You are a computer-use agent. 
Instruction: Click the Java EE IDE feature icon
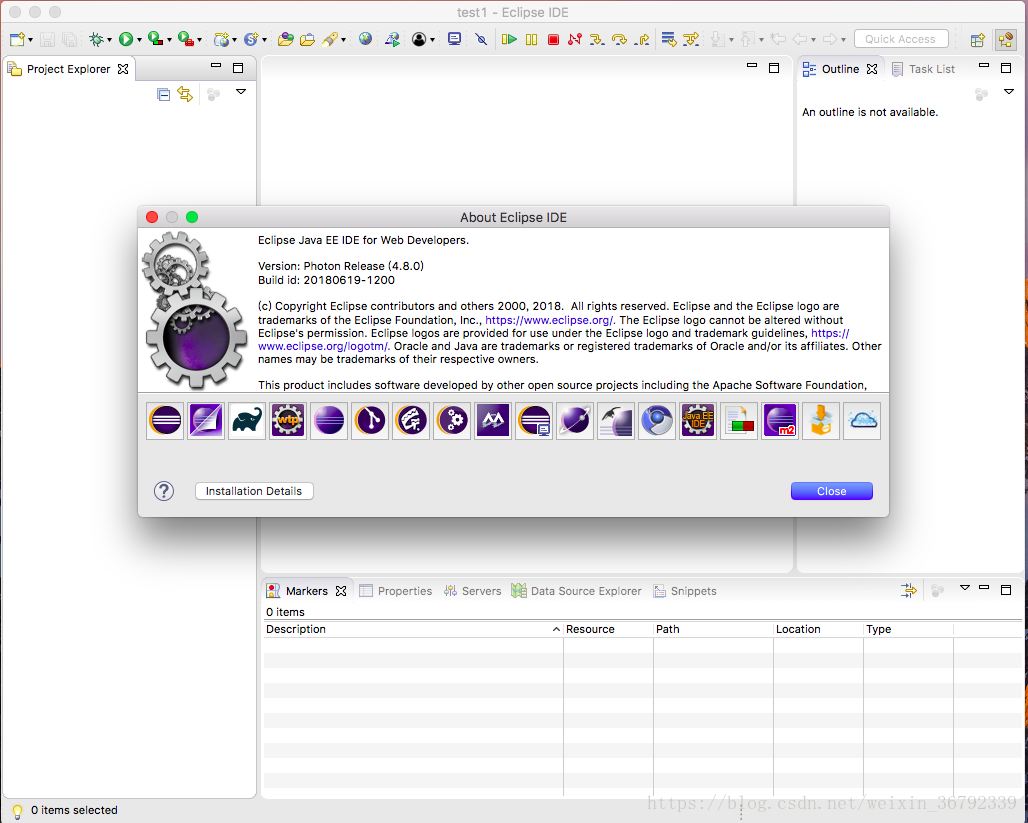point(698,420)
